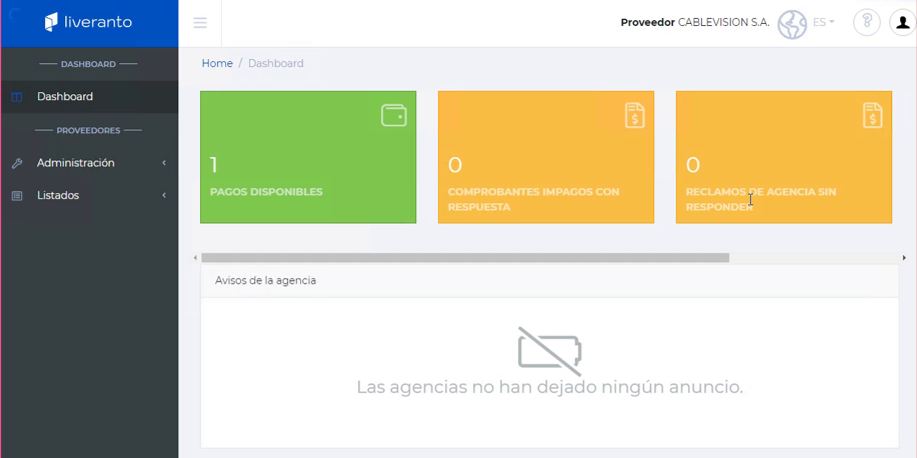Open Reclamos de Agencia sin Responder card
The width and height of the screenshot is (917, 458).
(784, 157)
